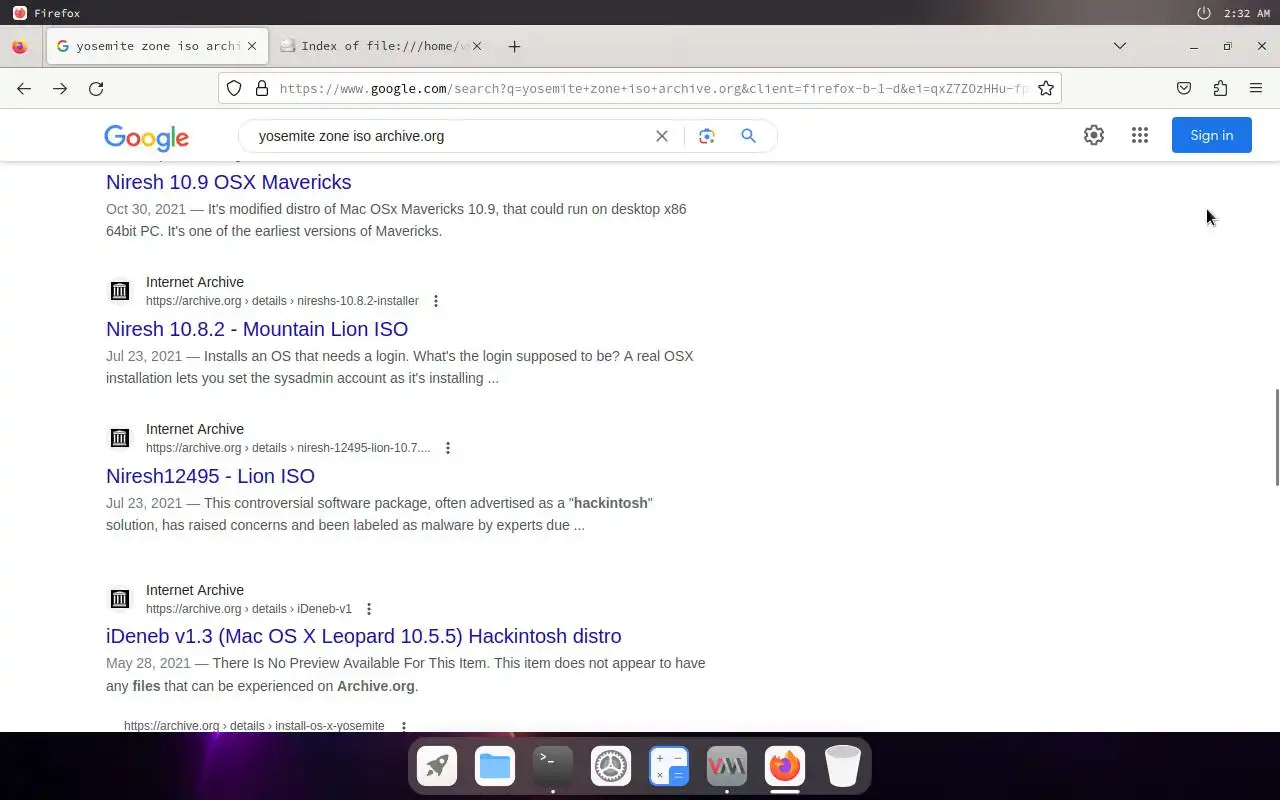The width and height of the screenshot is (1280, 800).
Task: Open the power menu in the top bar
Action: 1203,13
